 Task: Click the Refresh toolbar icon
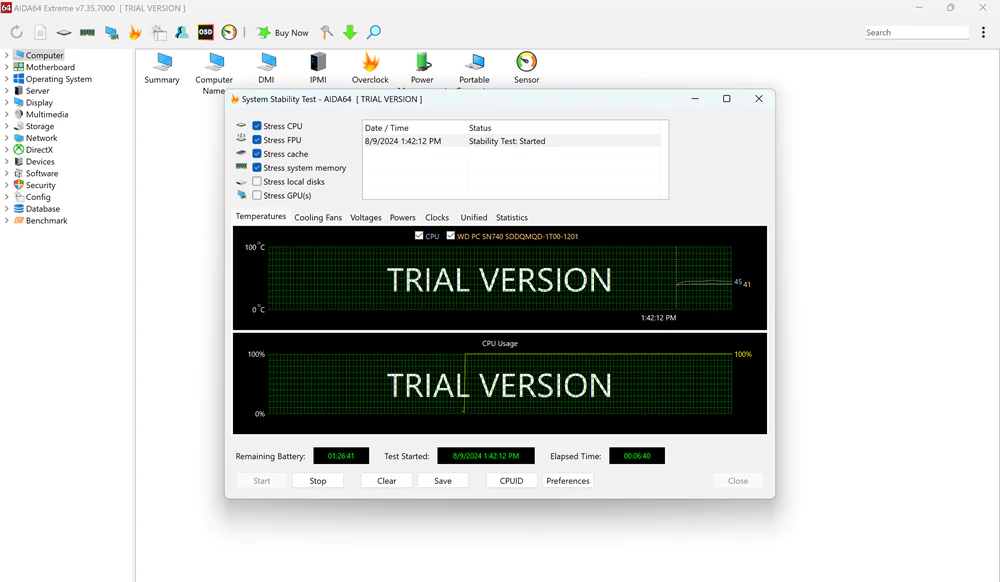point(16,32)
